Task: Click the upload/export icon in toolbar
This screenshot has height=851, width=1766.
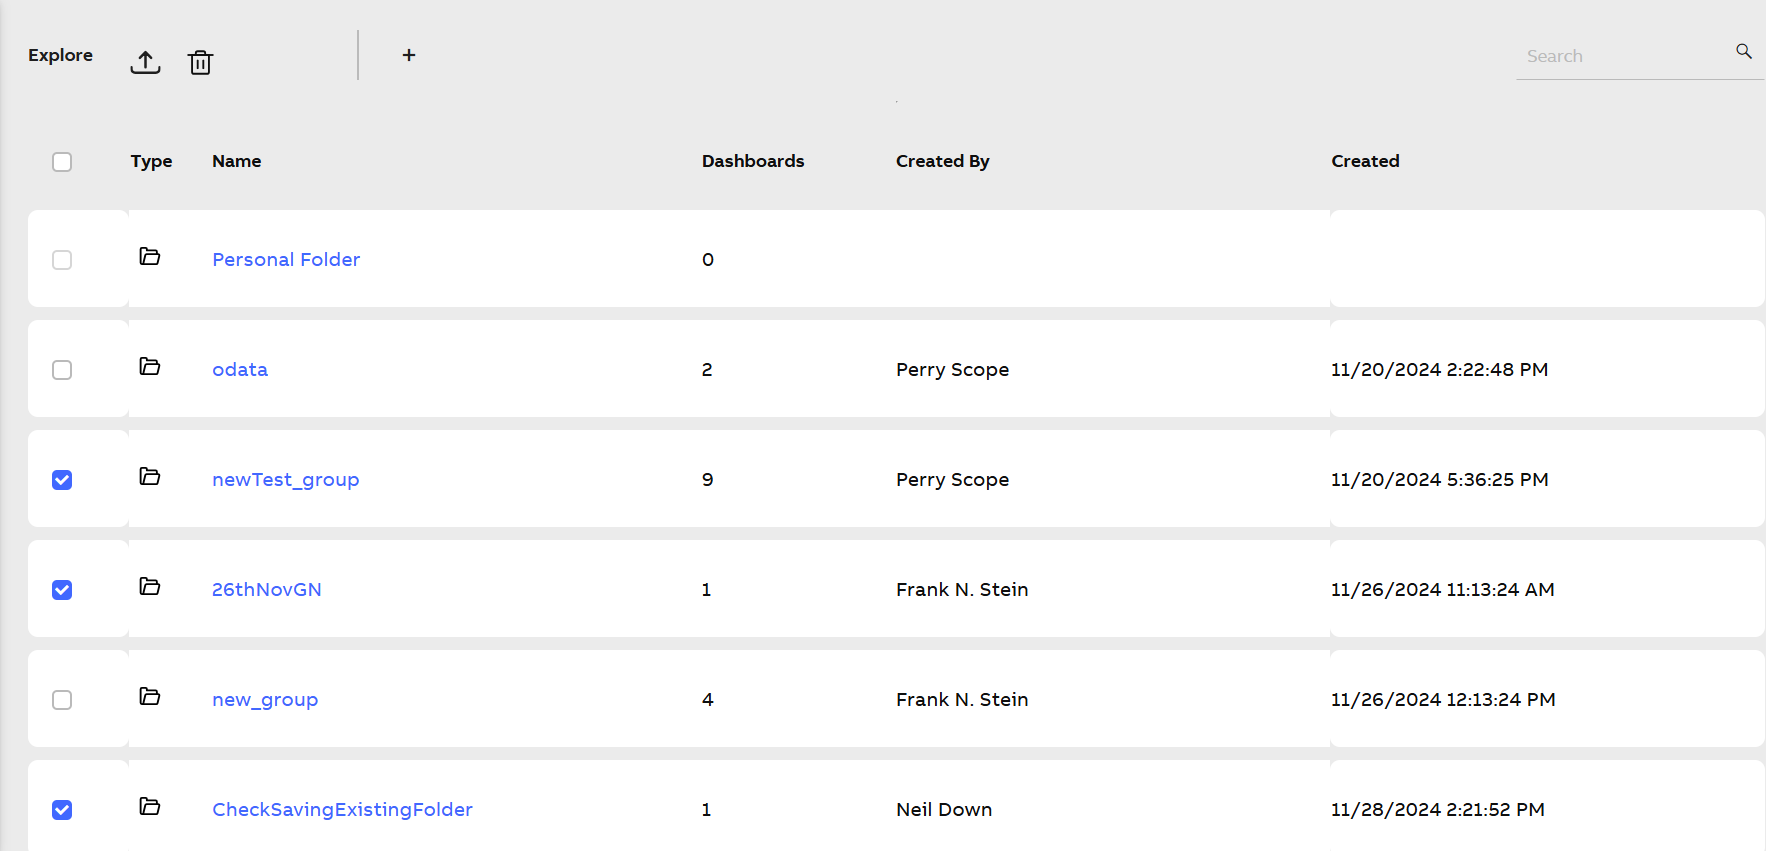Action: coord(145,62)
